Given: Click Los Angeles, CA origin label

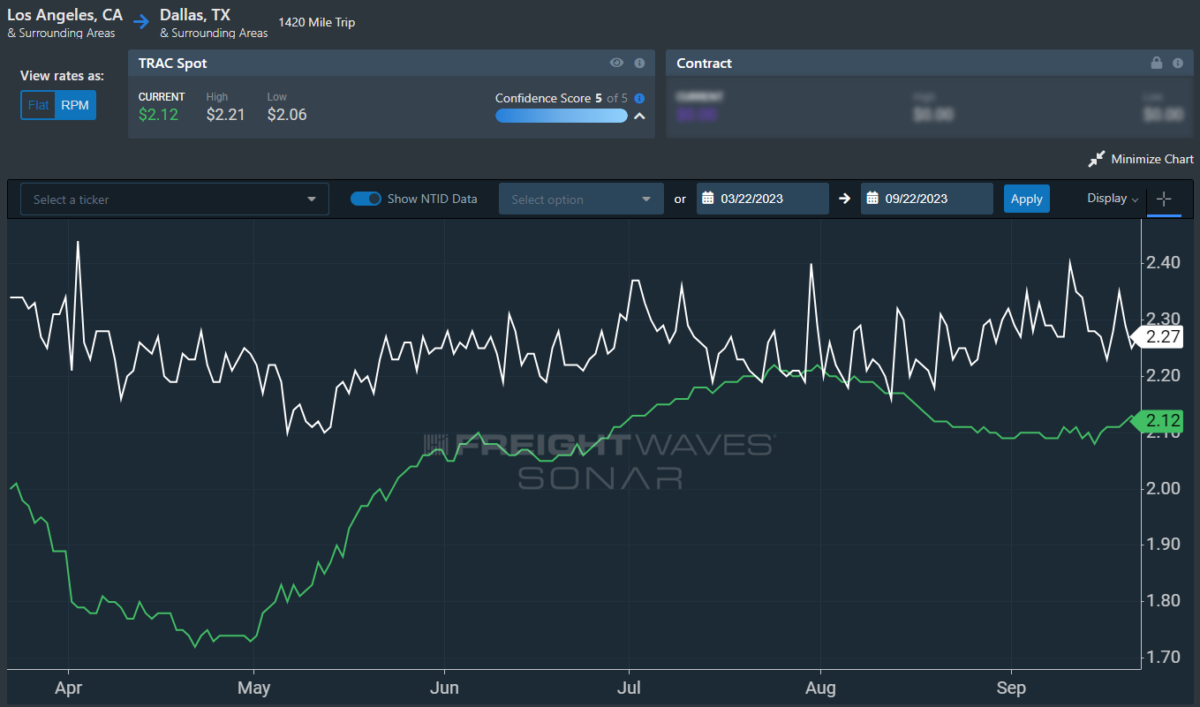Looking at the screenshot, I should (65, 15).
